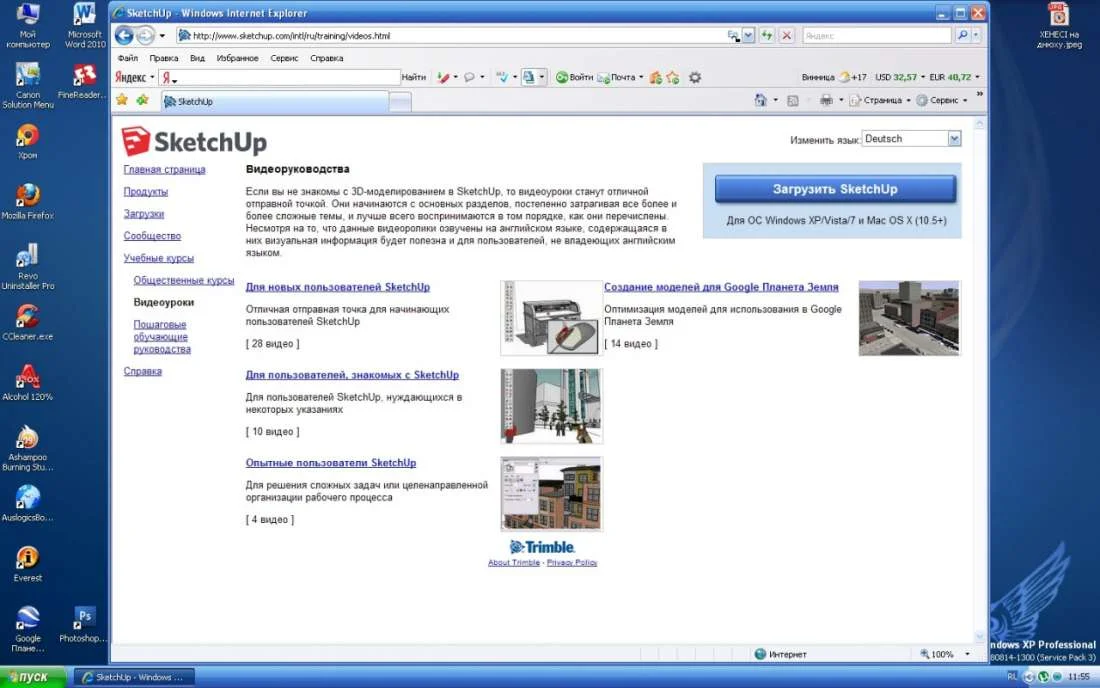Open the Сервис menu in the menu bar

pos(284,58)
